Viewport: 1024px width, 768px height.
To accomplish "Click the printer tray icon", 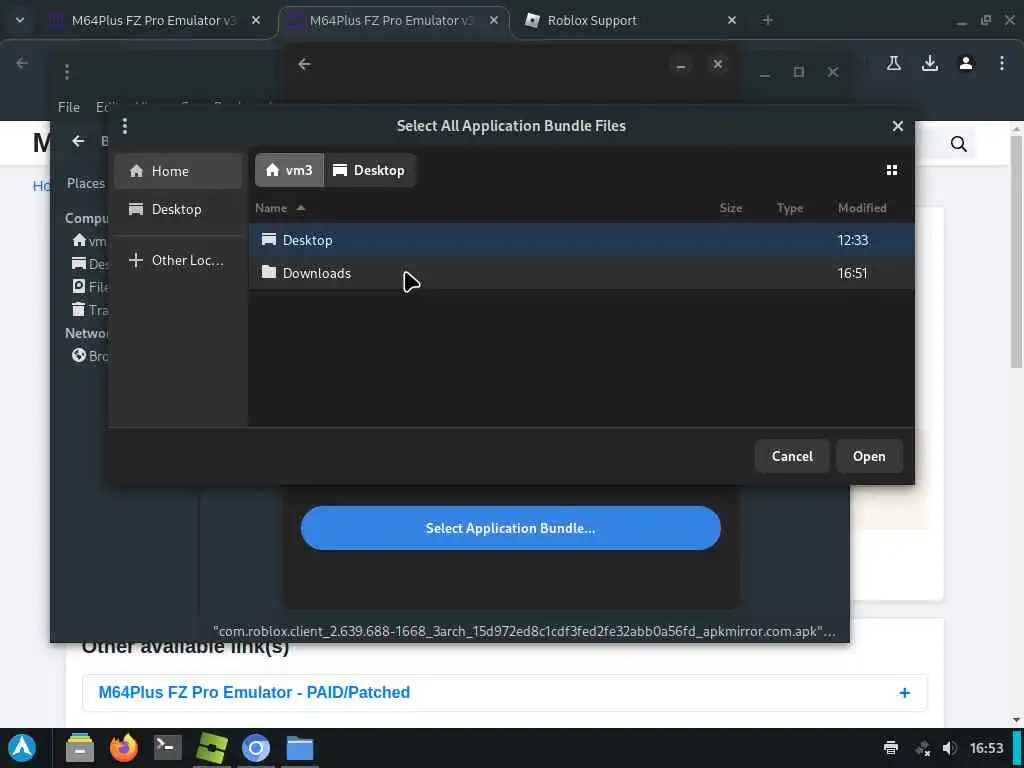I will [891, 748].
